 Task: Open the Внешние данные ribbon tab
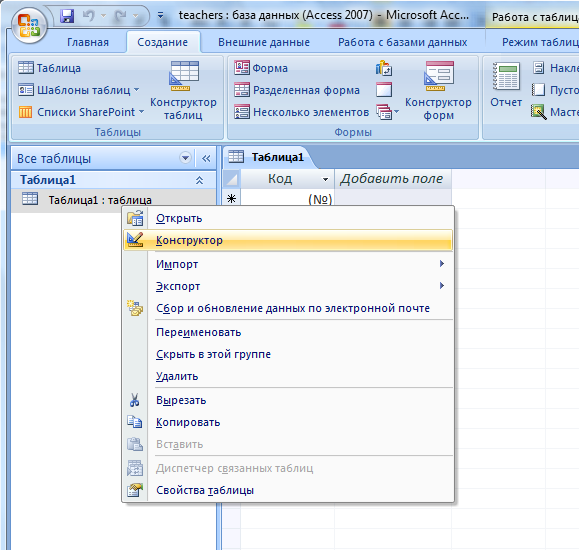264,42
